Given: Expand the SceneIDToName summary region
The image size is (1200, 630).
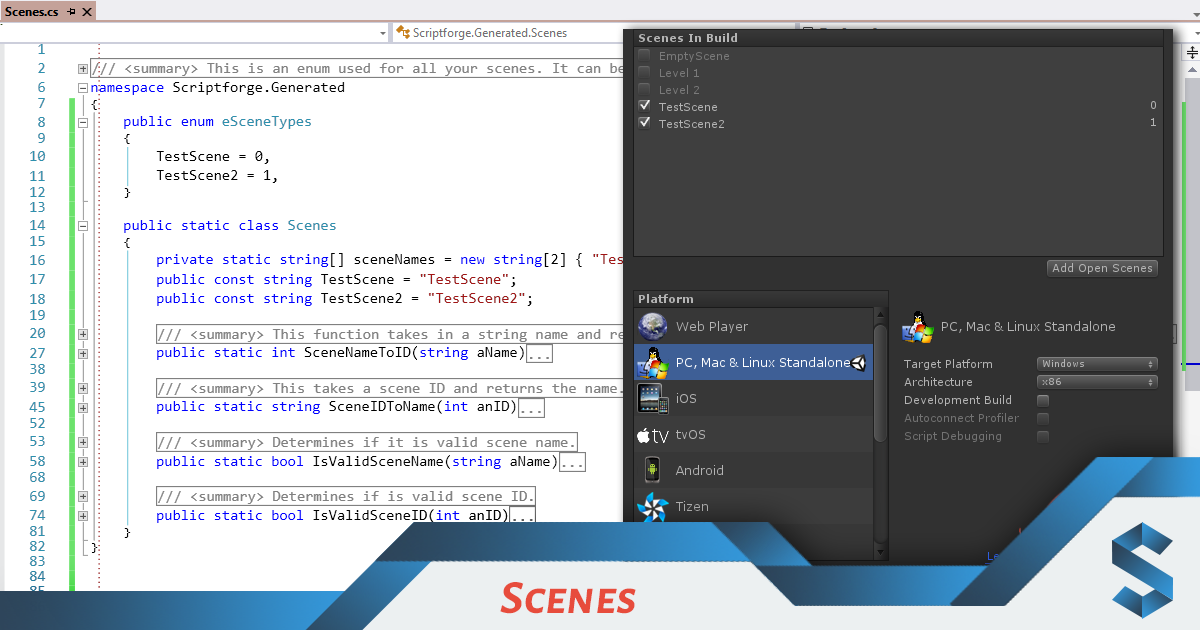Looking at the screenshot, I should [83, 388].
